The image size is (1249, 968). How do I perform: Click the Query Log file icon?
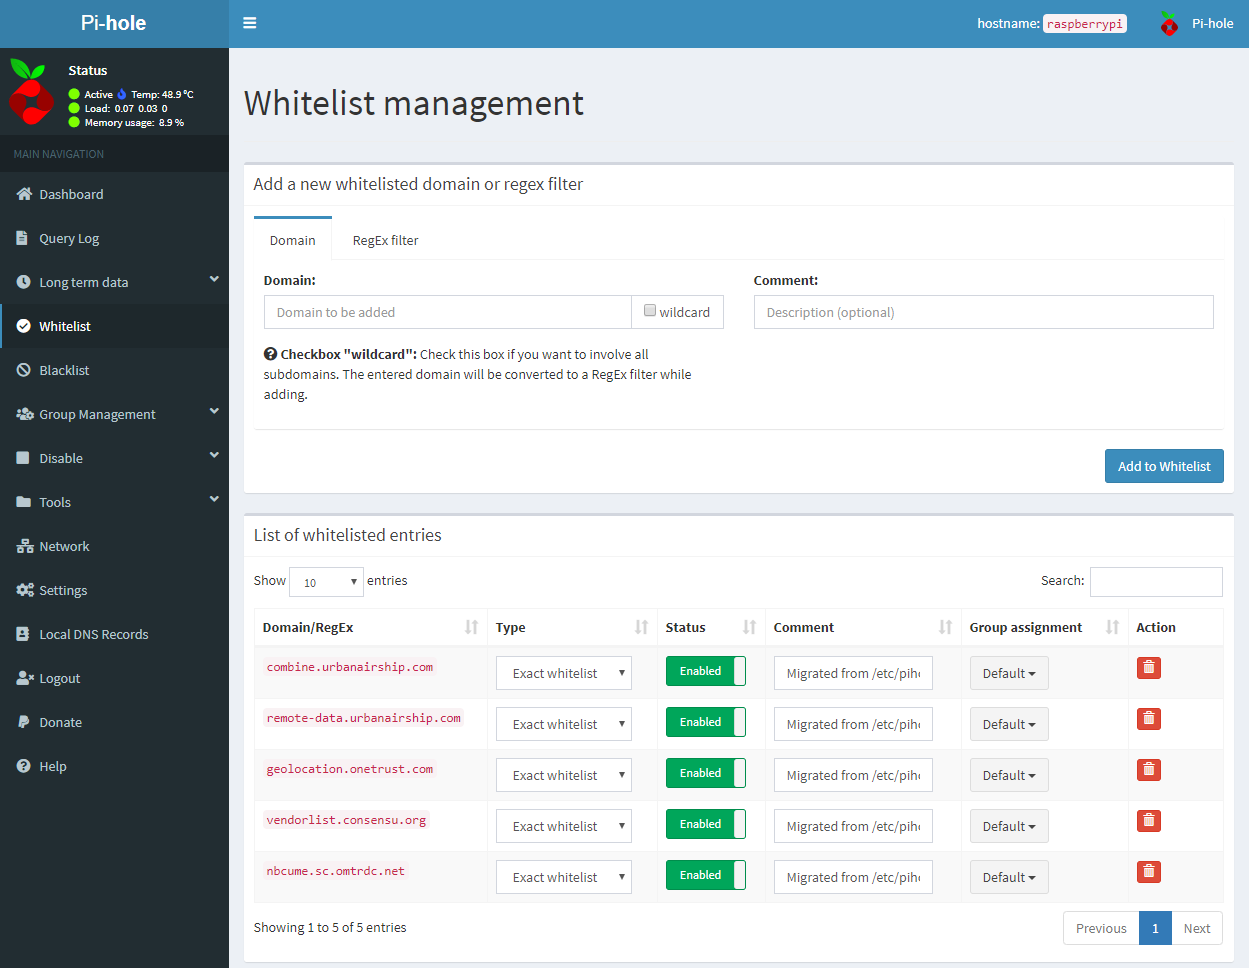[23, 238]
